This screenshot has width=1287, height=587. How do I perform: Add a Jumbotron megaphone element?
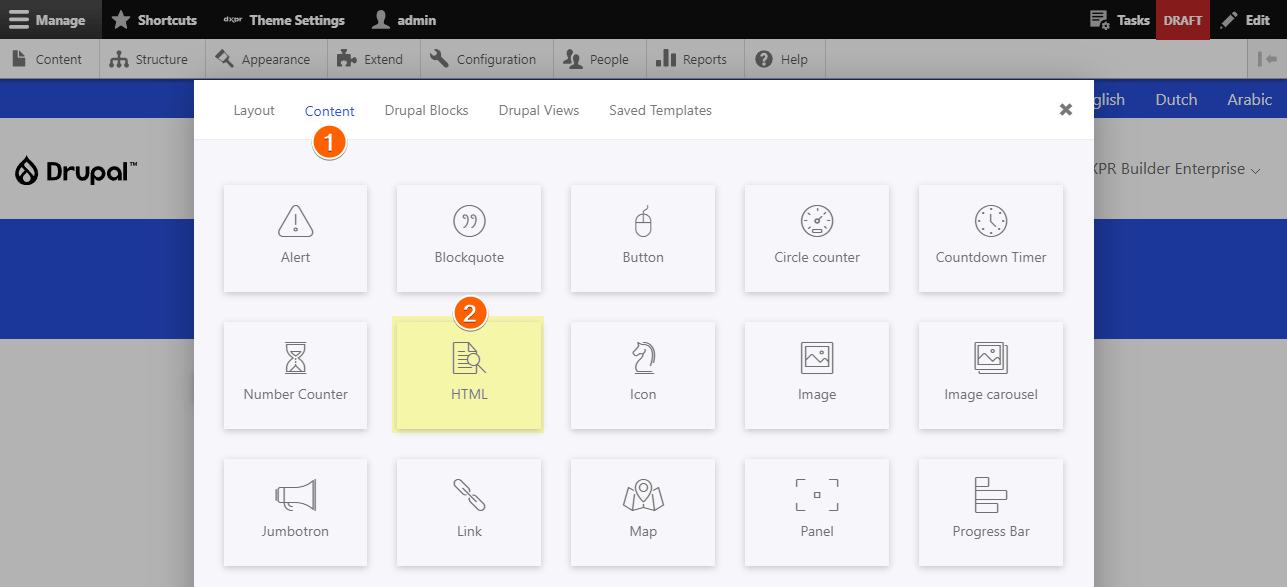[x=295, y=512]
